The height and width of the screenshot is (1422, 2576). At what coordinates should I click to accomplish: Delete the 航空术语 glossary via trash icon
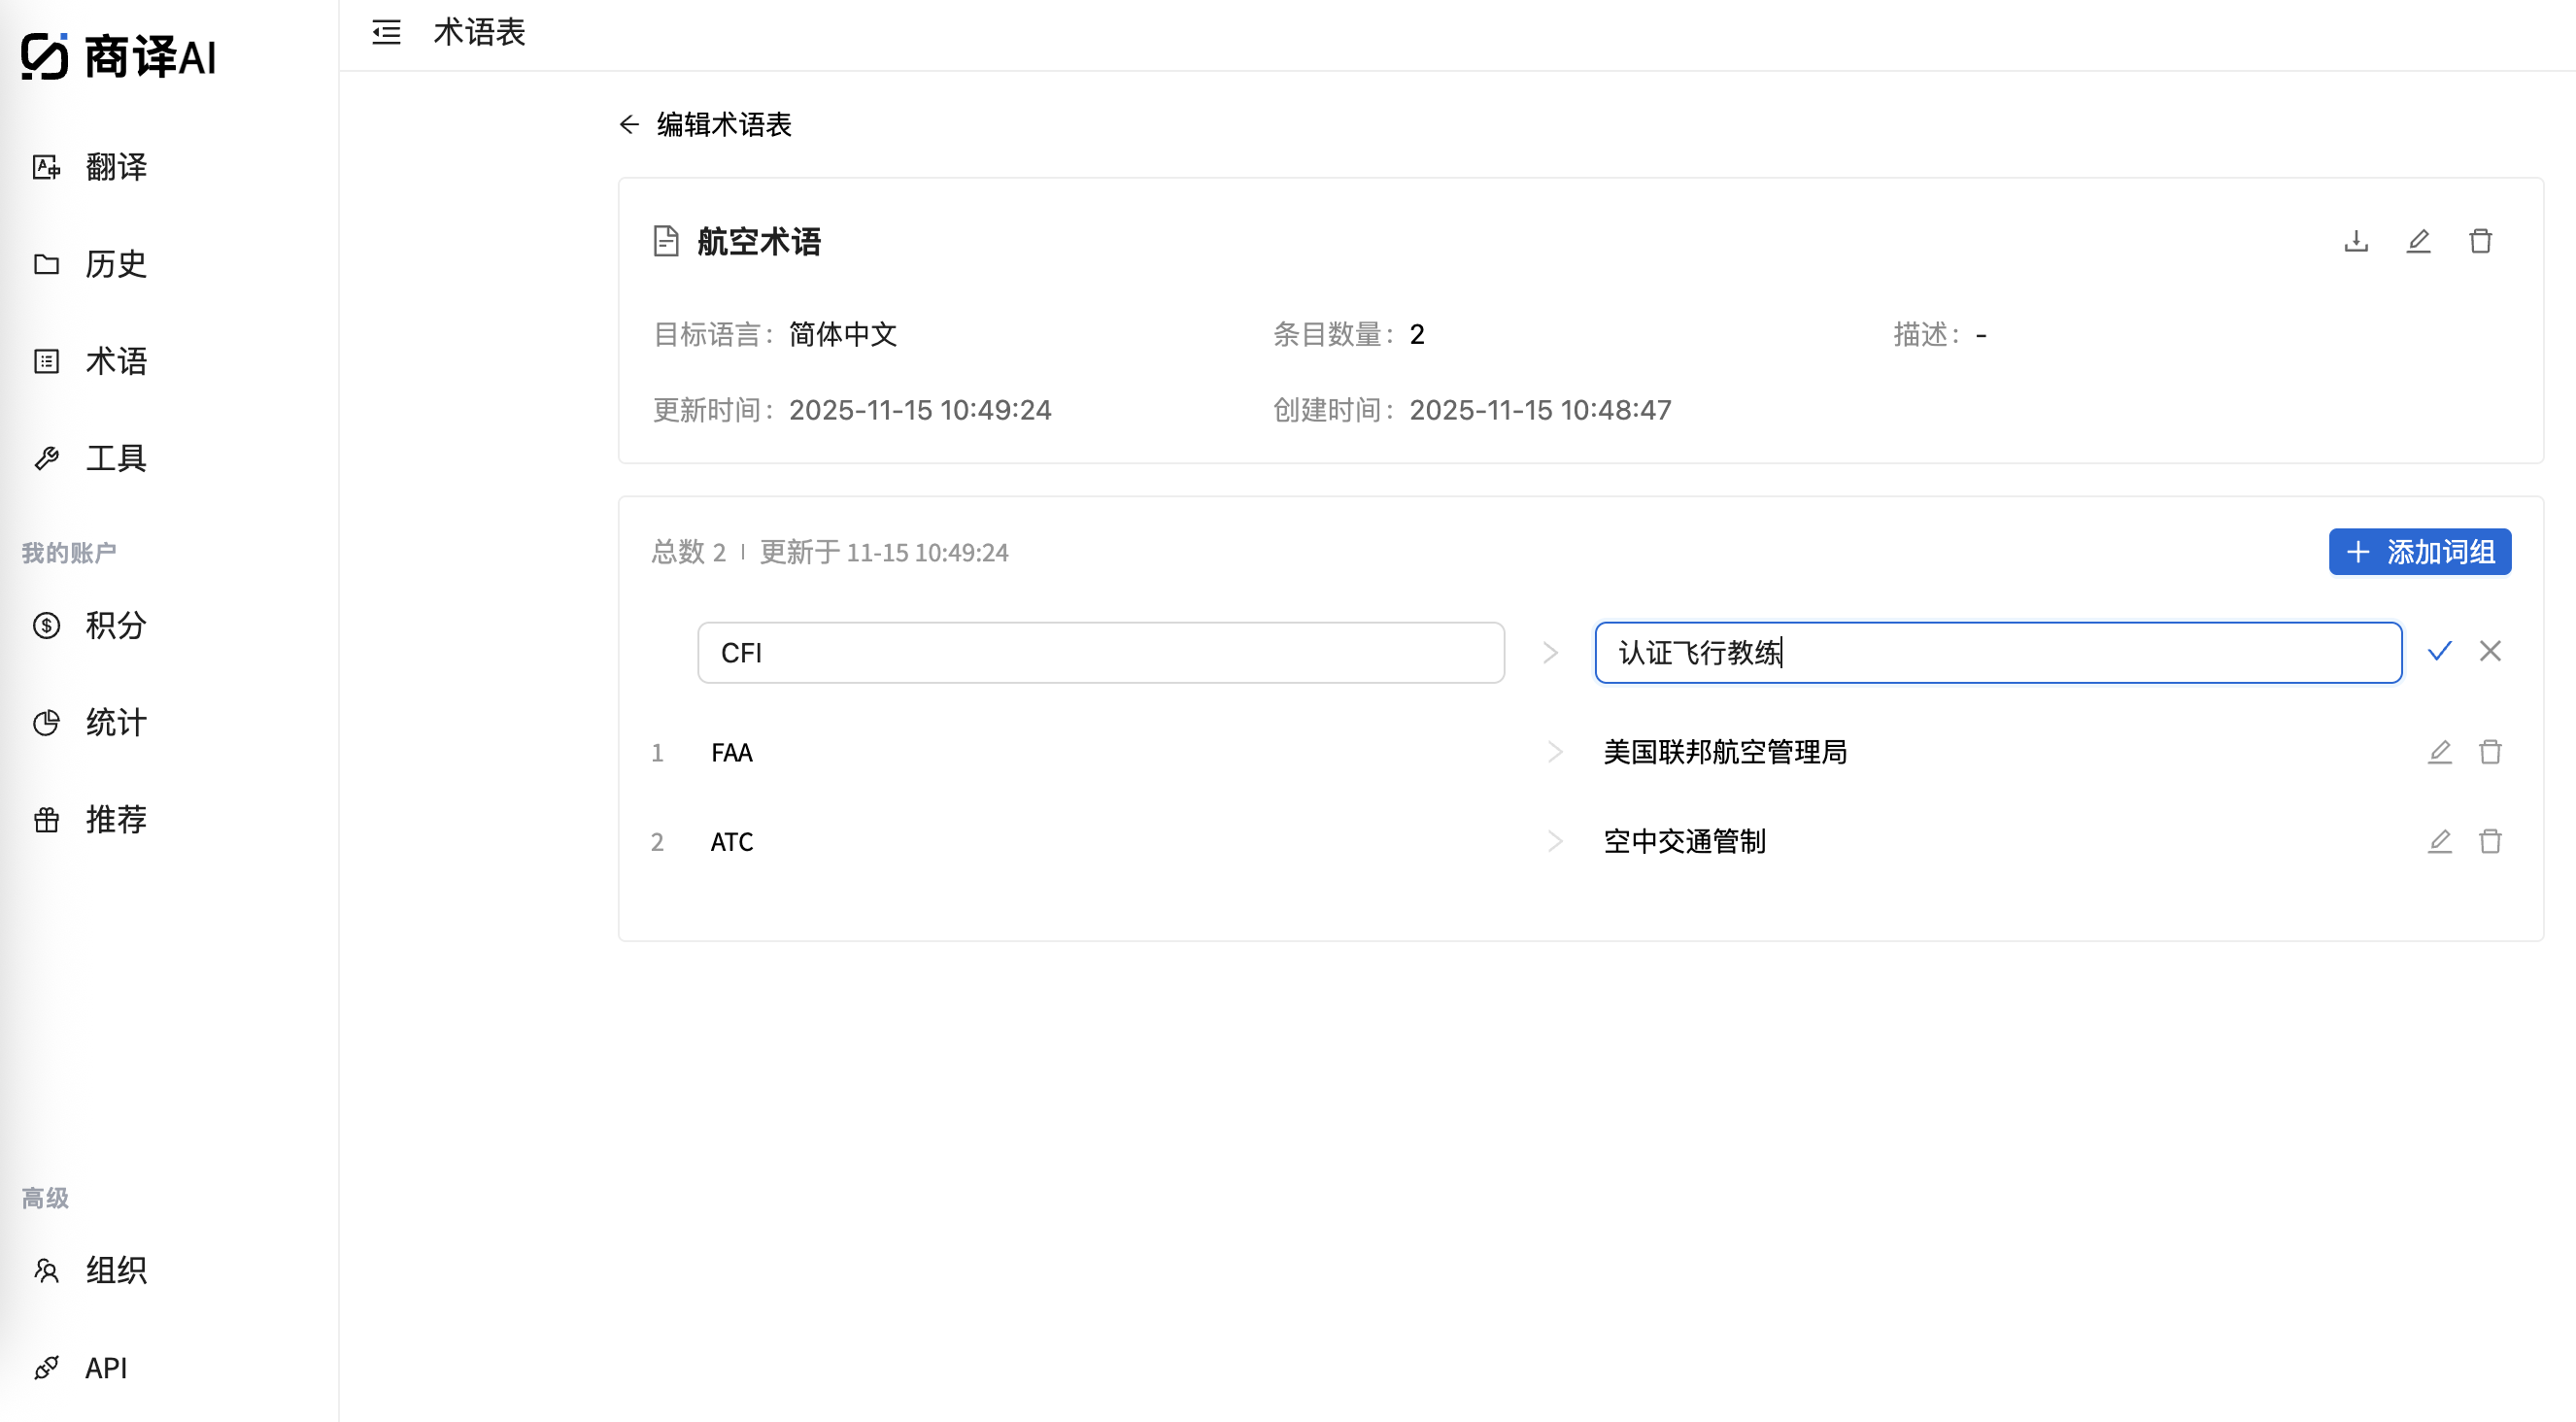tap(2481, 241)
